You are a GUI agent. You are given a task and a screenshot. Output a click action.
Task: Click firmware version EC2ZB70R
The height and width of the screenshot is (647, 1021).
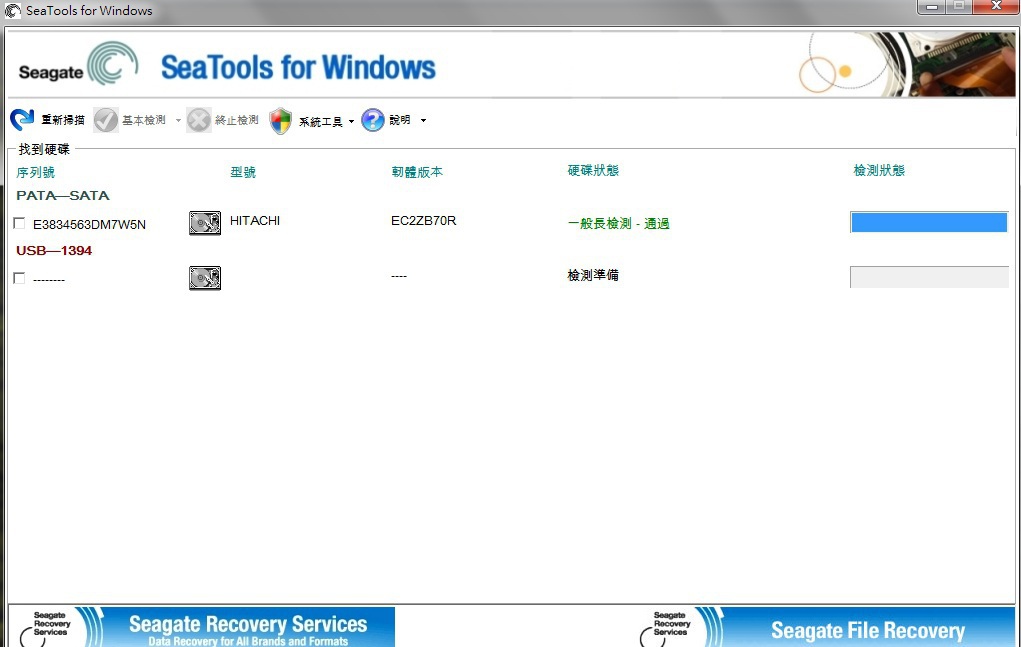tap(423, 221)
